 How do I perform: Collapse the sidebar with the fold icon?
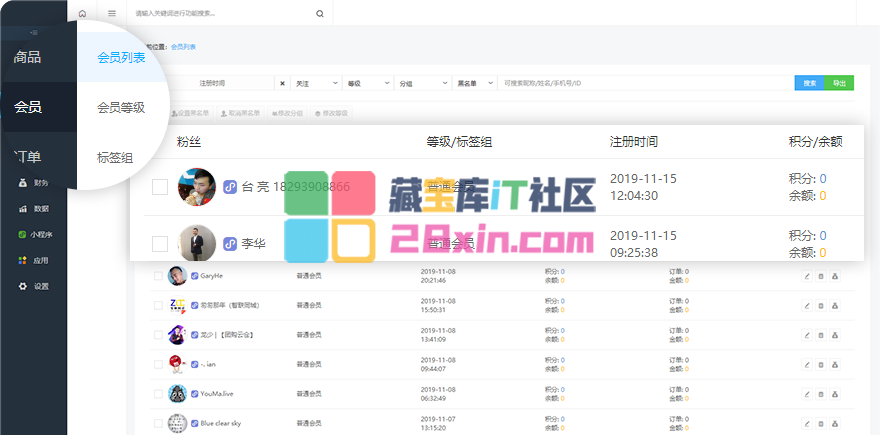click(34, 33)
